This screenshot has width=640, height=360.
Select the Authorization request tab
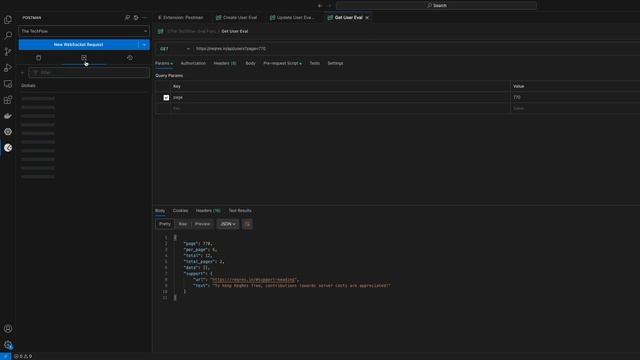click(x=193, y=63)
